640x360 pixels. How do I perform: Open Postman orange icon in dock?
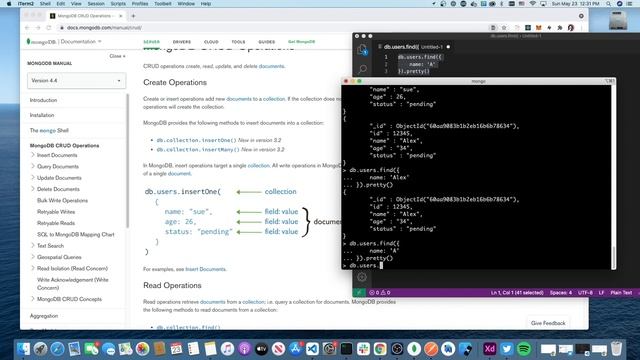(x=431, y=349)
